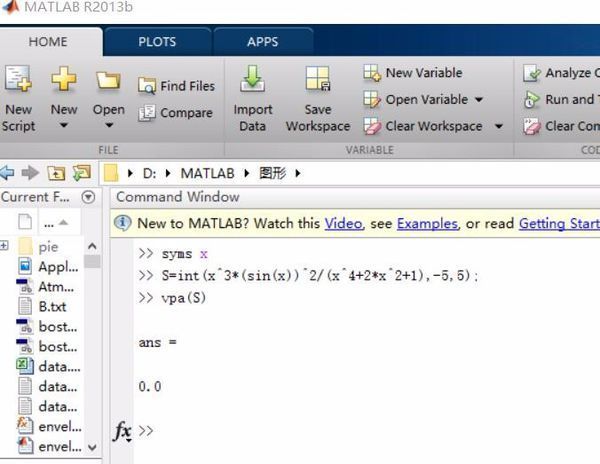Click the Find Files icon
The width and height of the screenshot is (600, 464).
[x=147, y=86]
